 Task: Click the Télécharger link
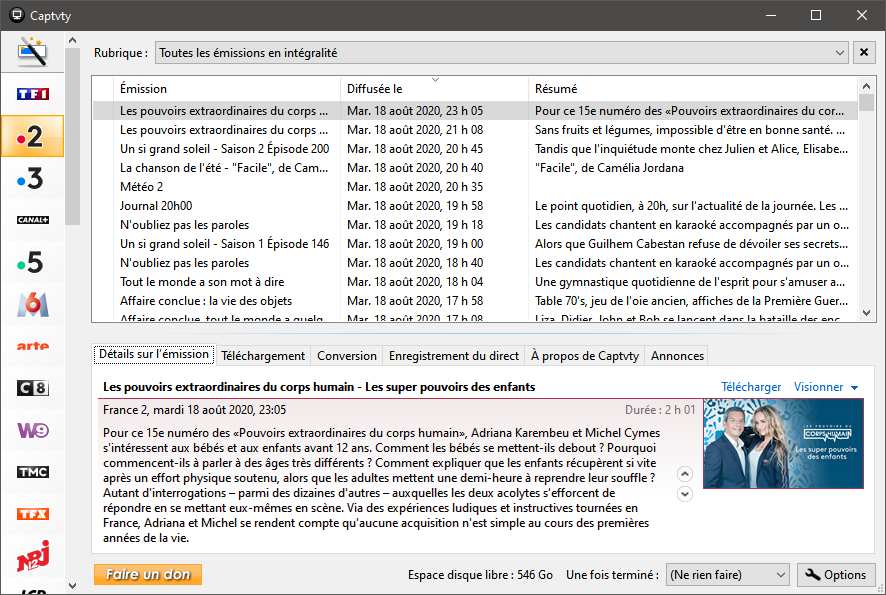[x=751, y=387]
